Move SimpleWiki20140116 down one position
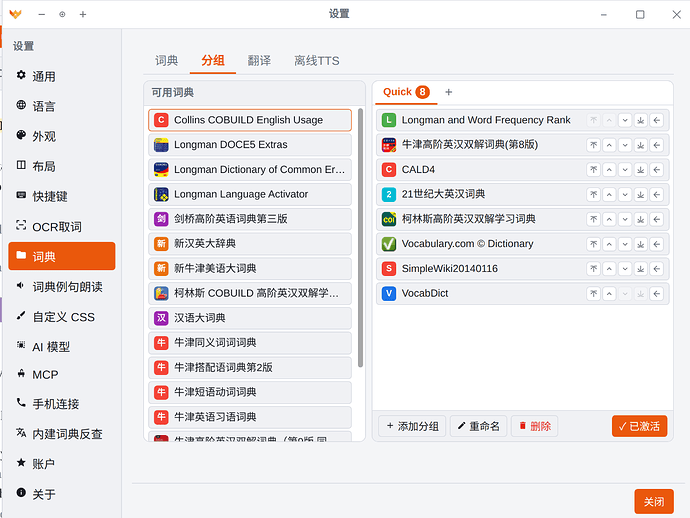The height and width of the screenshot is (518, 690). (x=625, y=269)
